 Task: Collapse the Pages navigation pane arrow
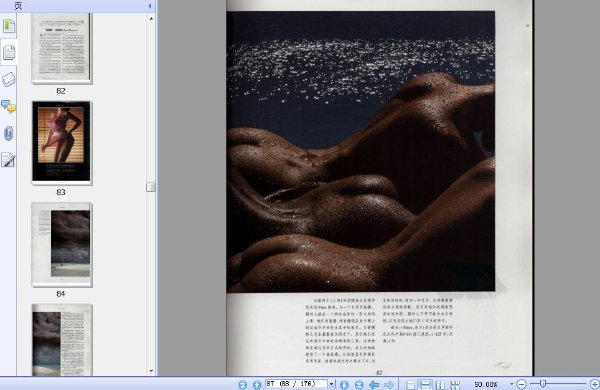150,6
